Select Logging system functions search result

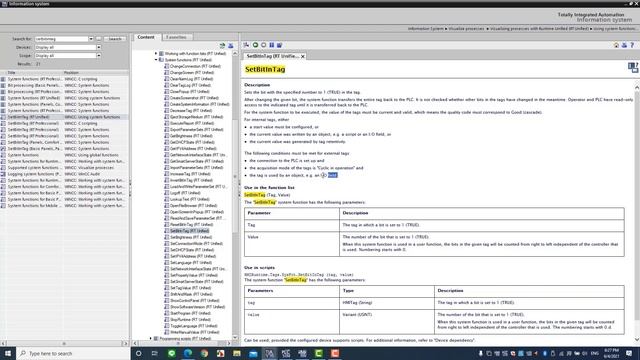click(64, 174)
